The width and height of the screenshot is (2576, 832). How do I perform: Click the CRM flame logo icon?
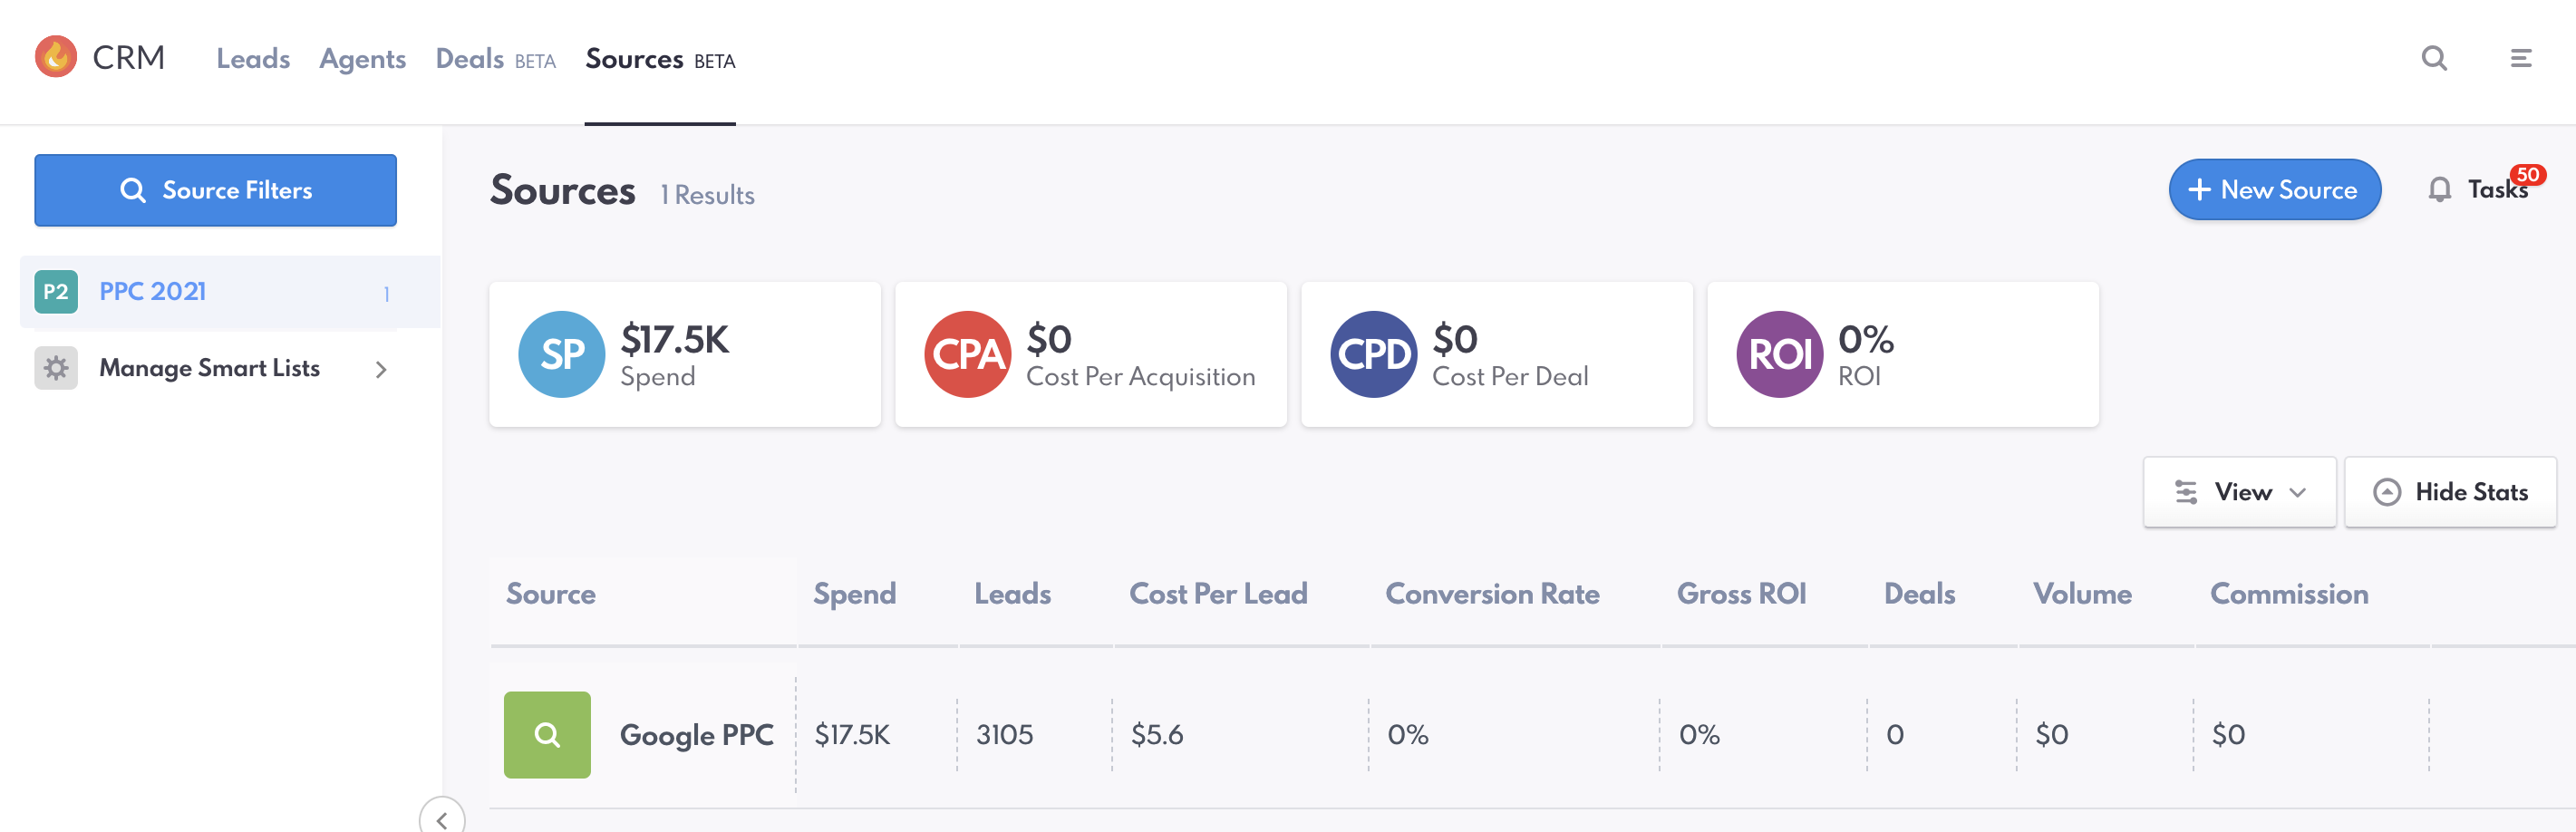(x=56, y=57)
